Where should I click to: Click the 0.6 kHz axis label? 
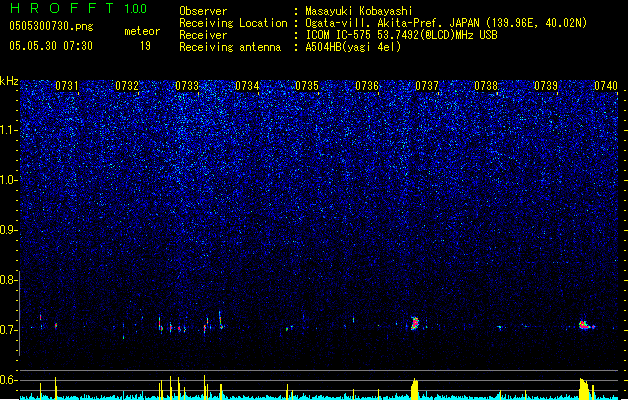(x=9, y=380)
